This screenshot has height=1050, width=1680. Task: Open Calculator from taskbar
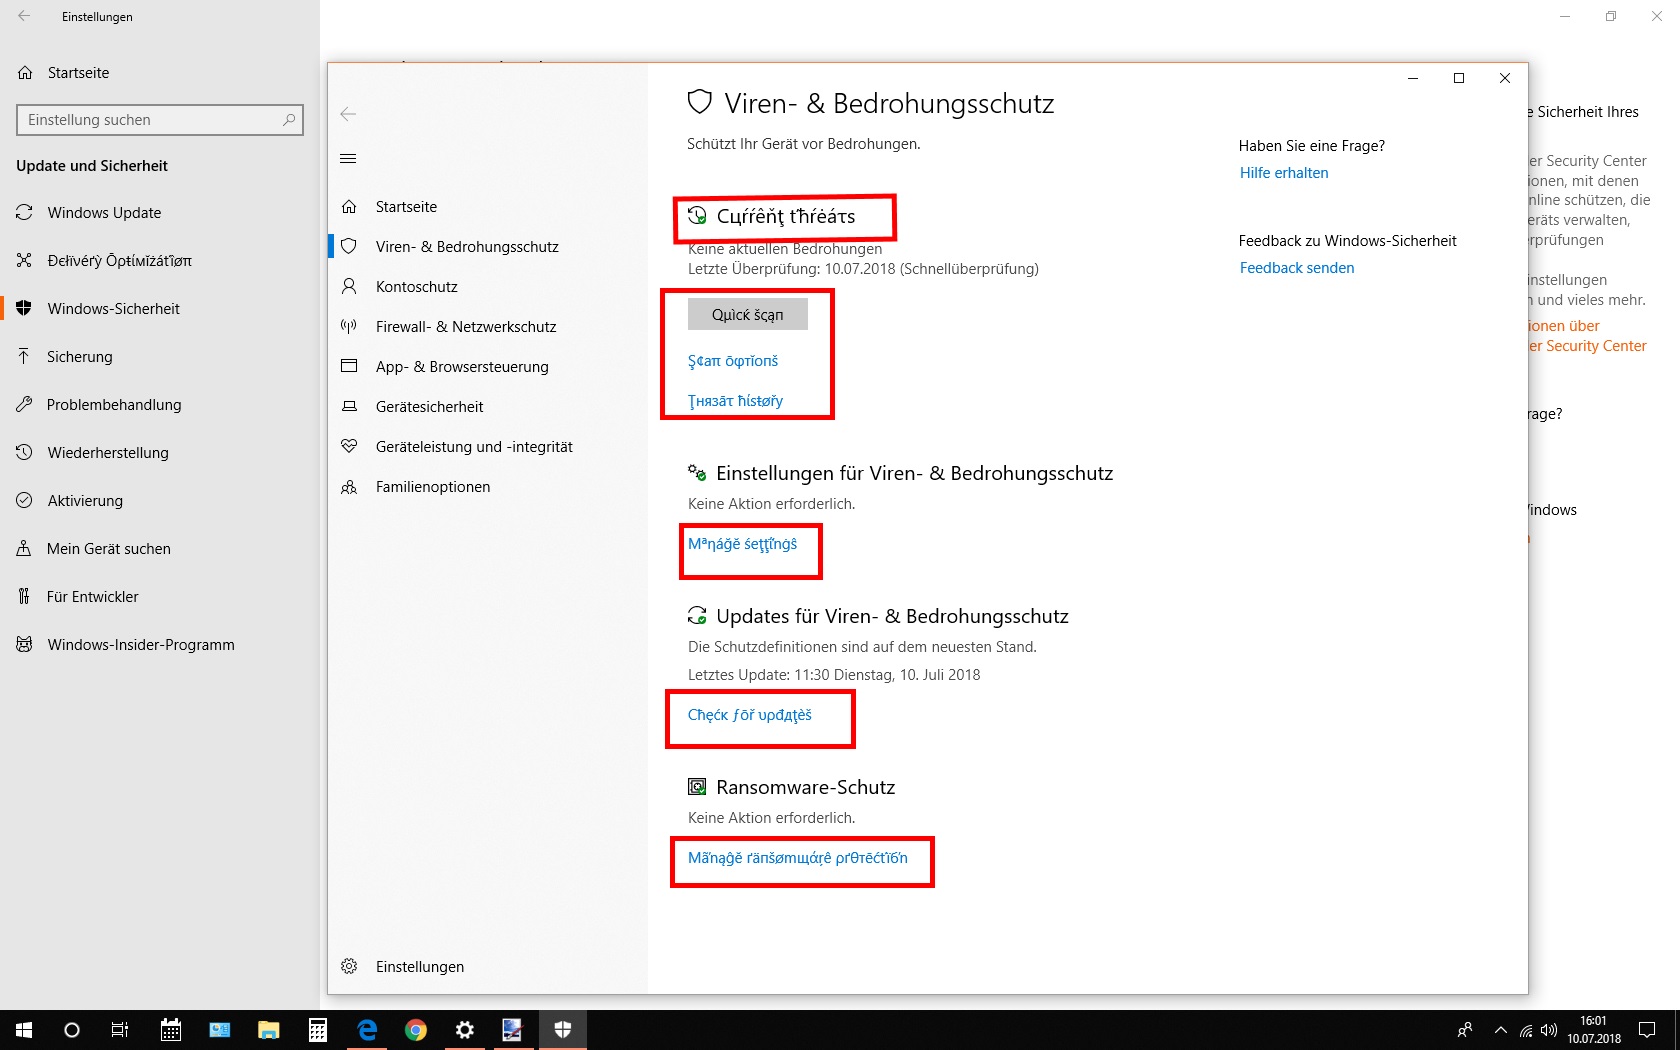point(318,1030)
